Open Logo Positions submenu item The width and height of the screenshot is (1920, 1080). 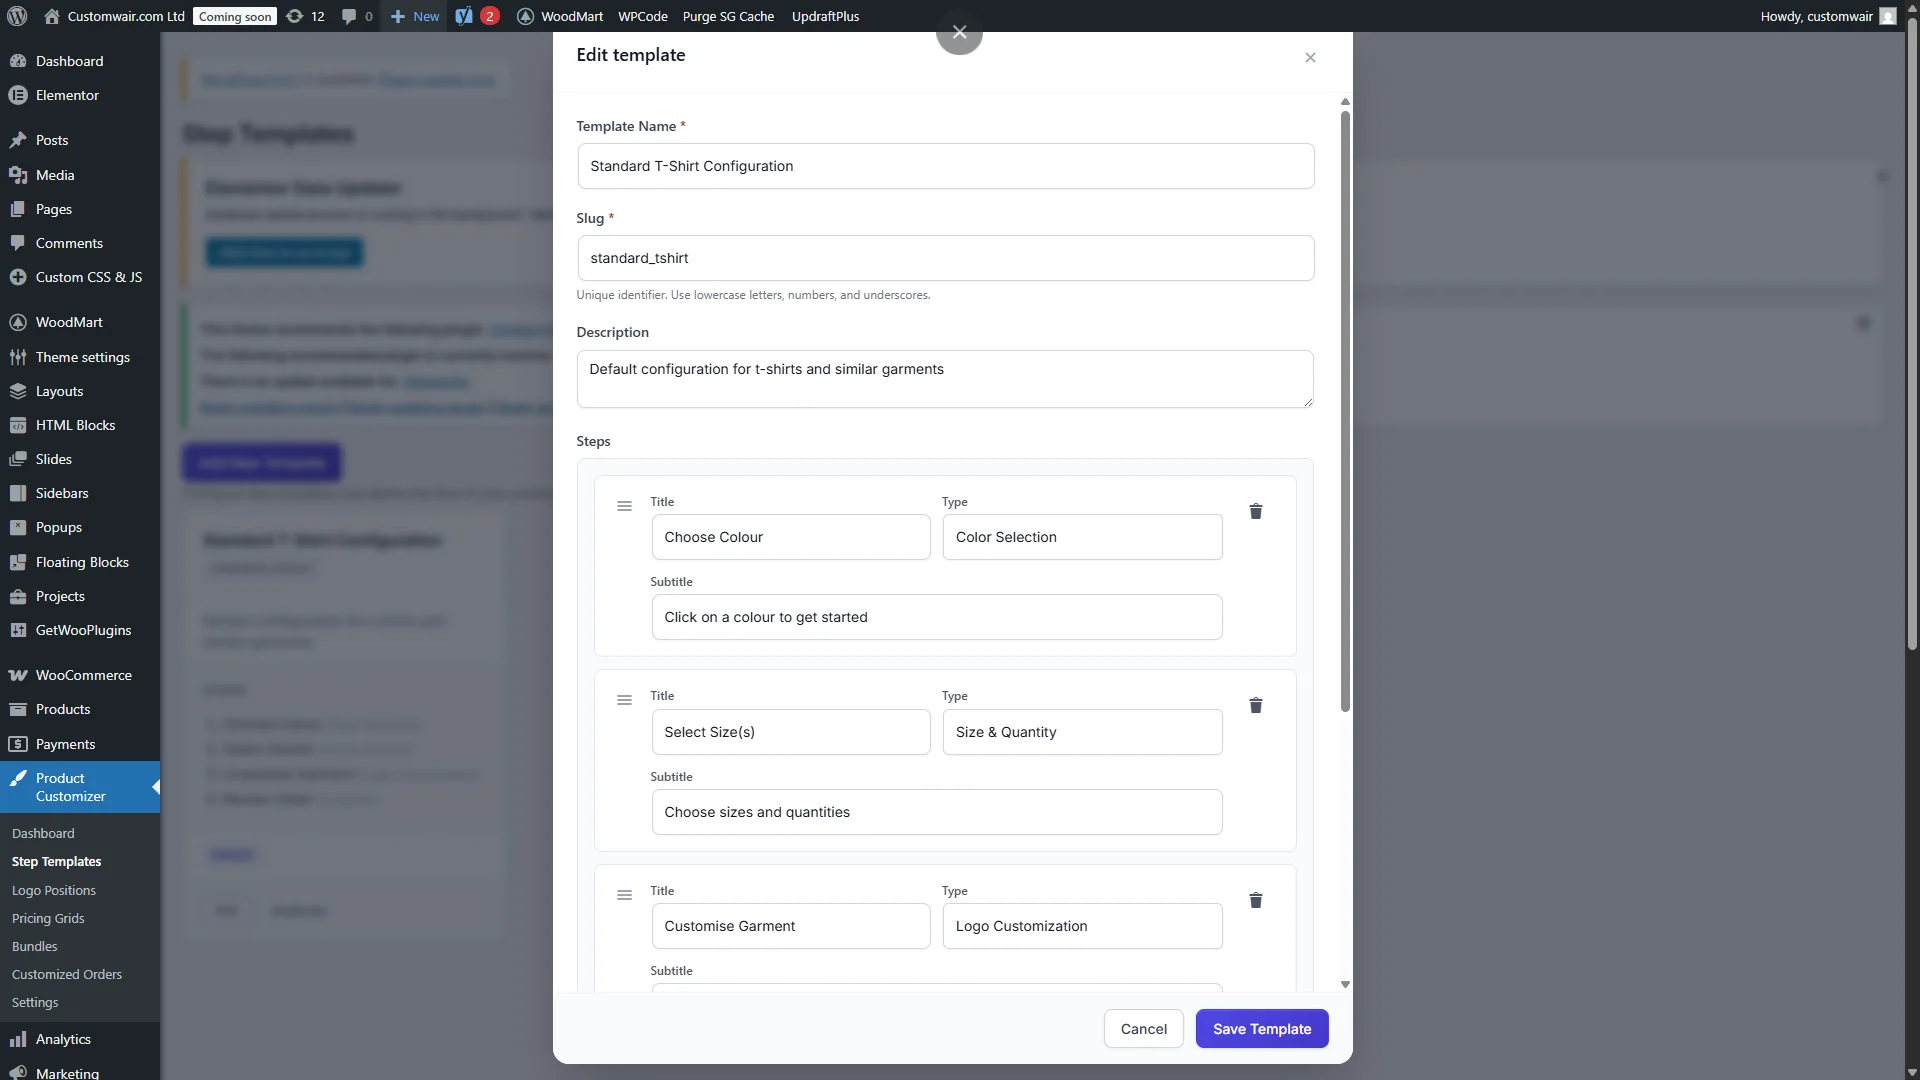point(54,890)
